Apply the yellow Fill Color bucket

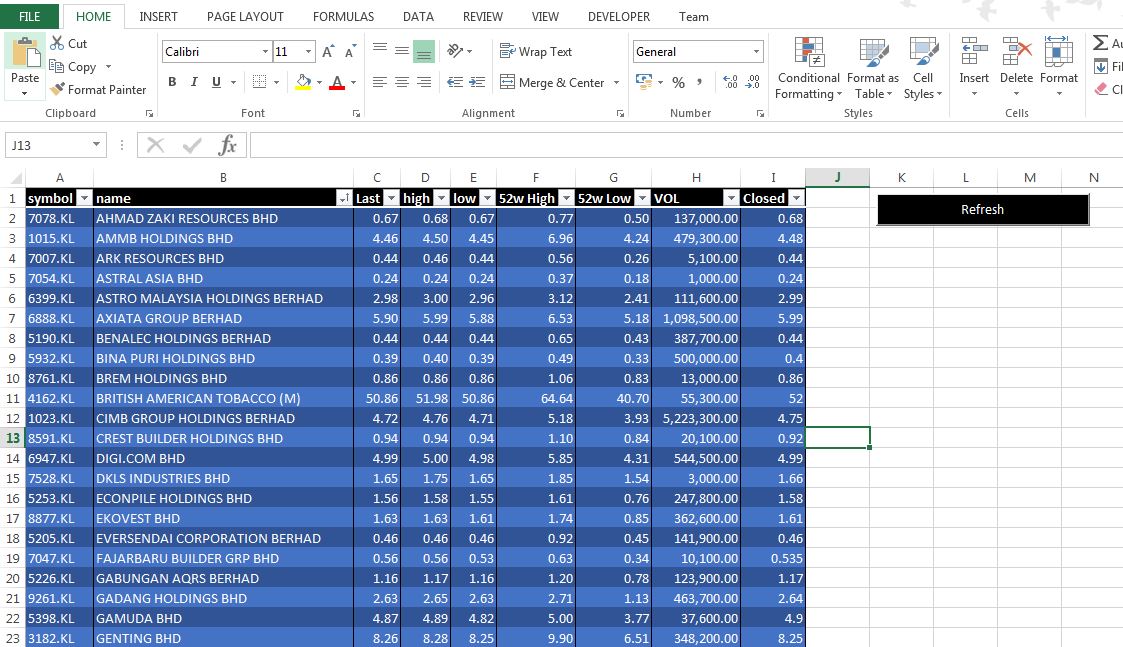point(304,82)
